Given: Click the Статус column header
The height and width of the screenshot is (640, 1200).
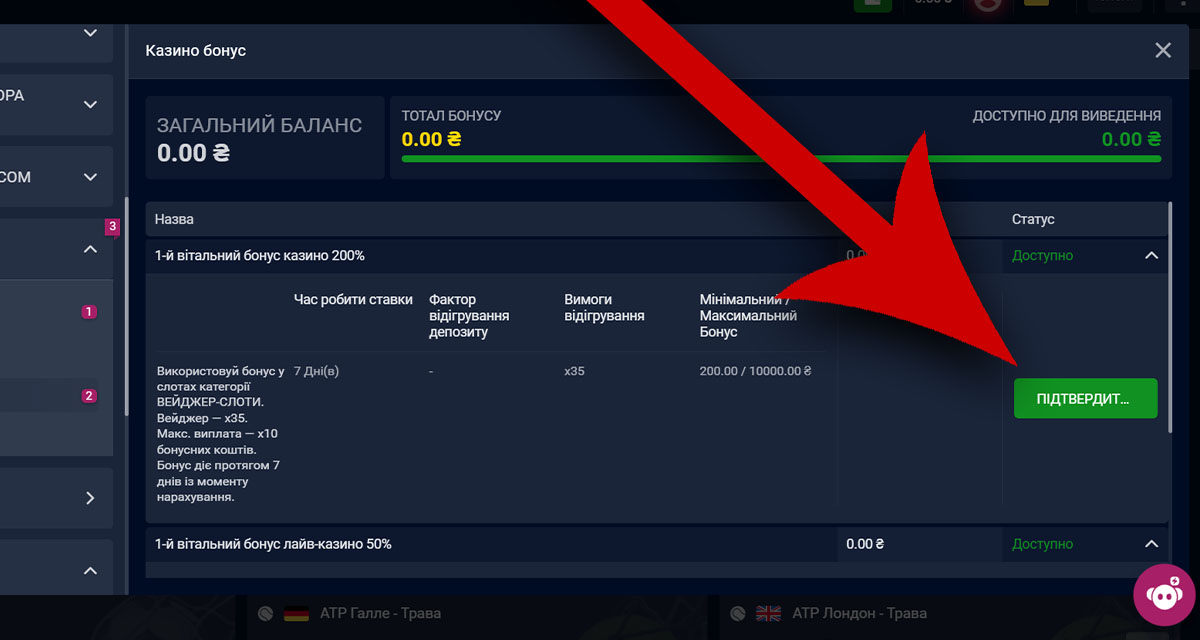Looking at the screenshot, I should [x=1033, y=219].
